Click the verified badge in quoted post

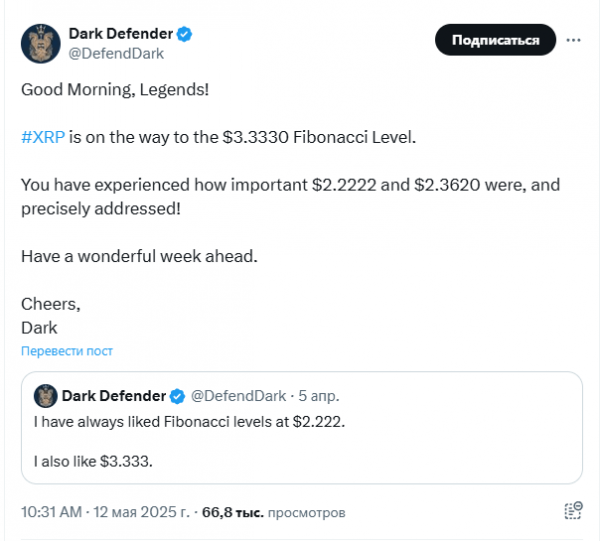point(177,396)
